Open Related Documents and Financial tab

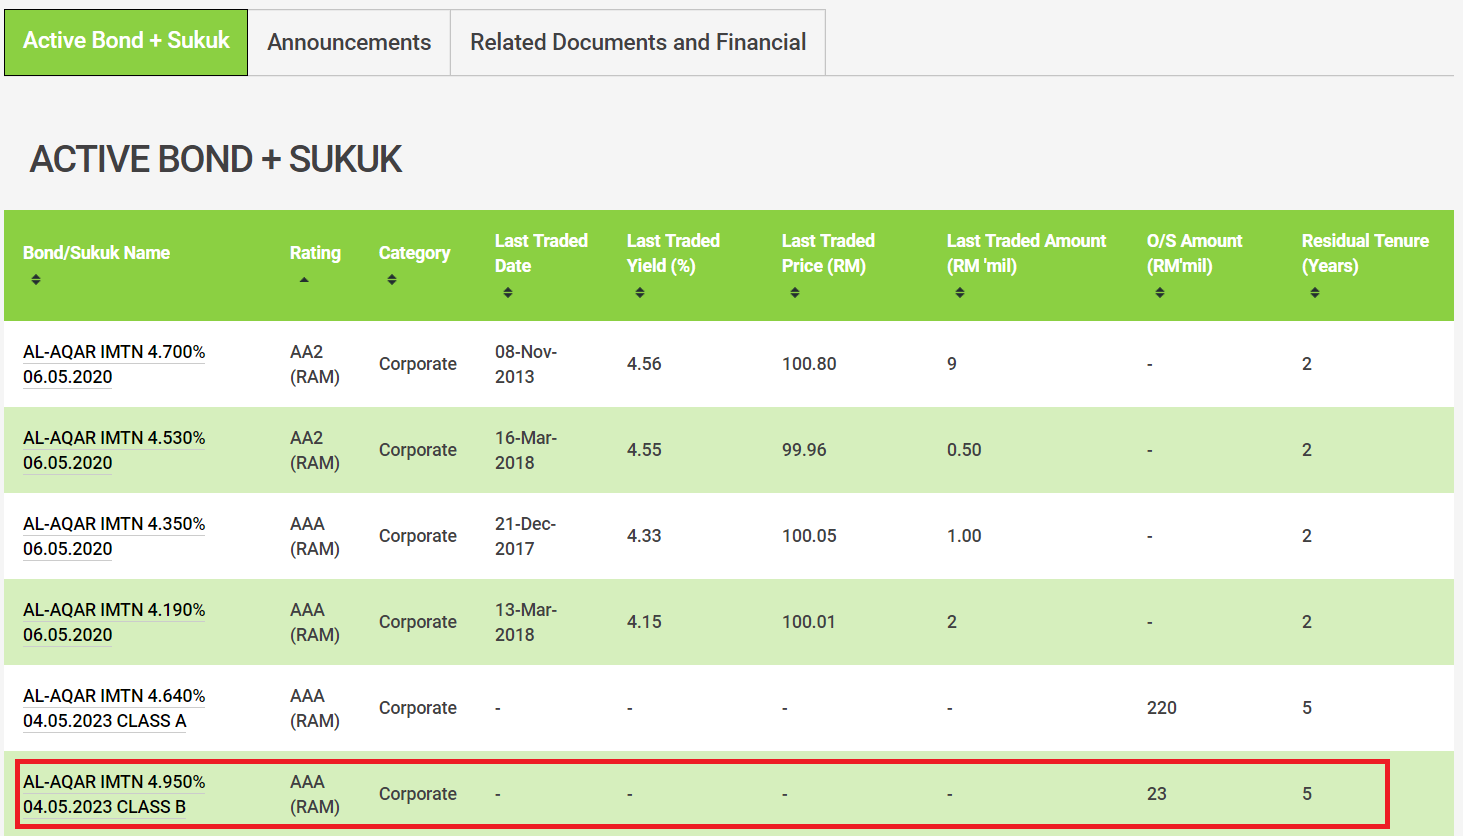pos(638,42)
